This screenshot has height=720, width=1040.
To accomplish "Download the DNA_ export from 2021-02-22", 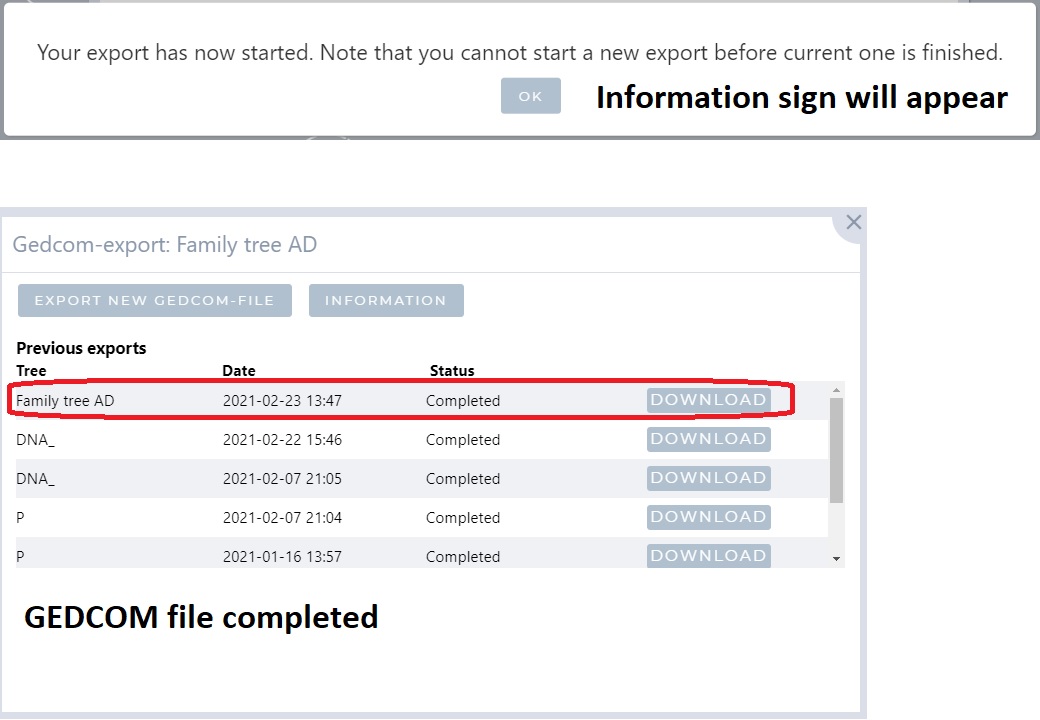I will pos(708,439).
